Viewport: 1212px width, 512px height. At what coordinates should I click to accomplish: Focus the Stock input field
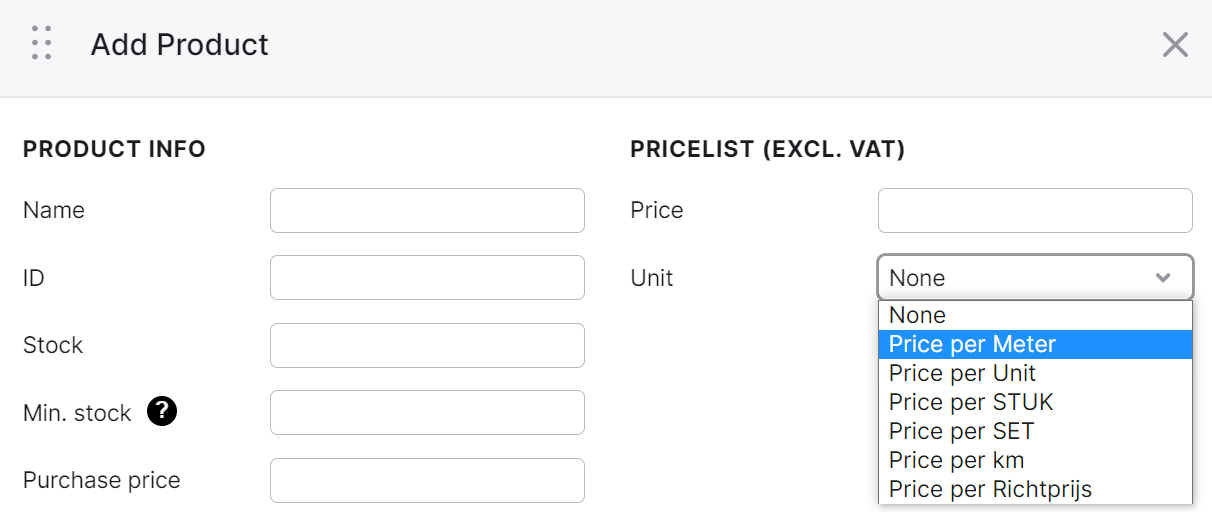[x=427, y=345]
